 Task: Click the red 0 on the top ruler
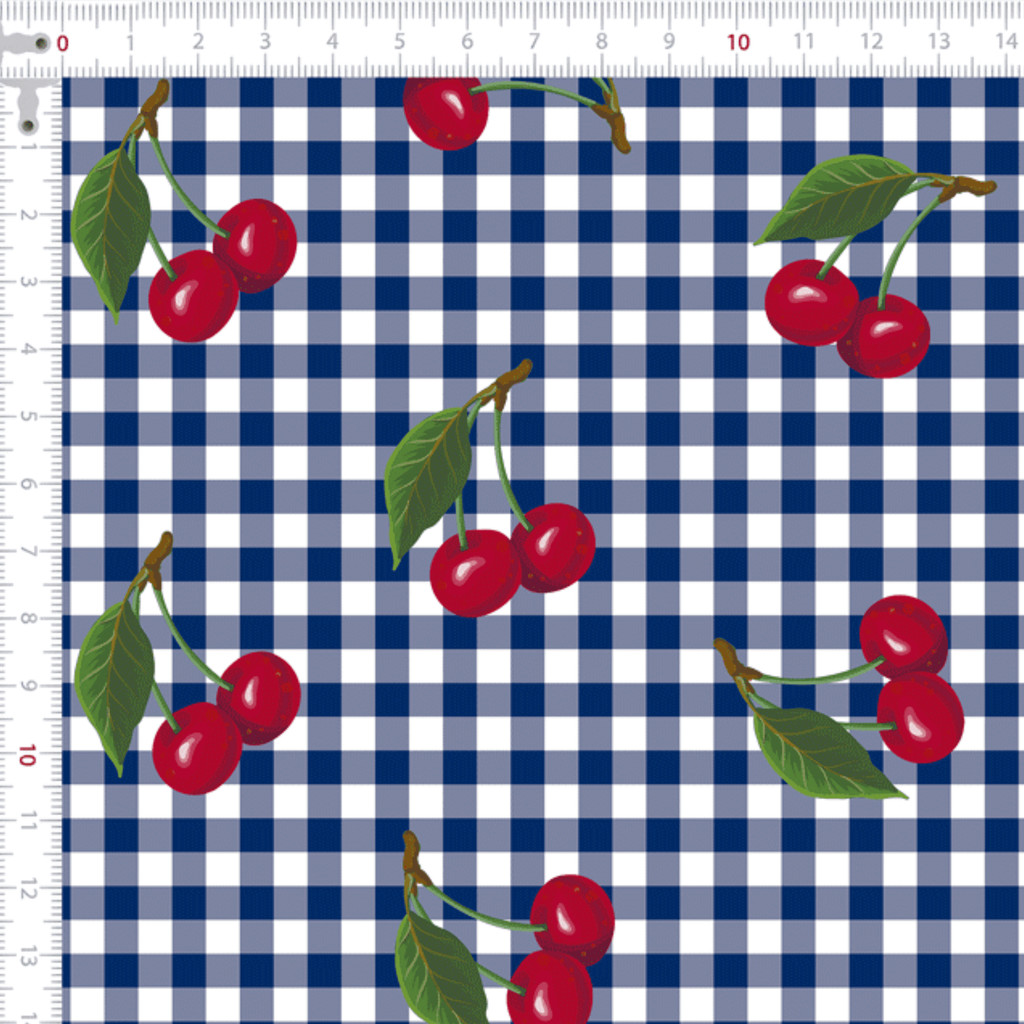pos(62,43)
